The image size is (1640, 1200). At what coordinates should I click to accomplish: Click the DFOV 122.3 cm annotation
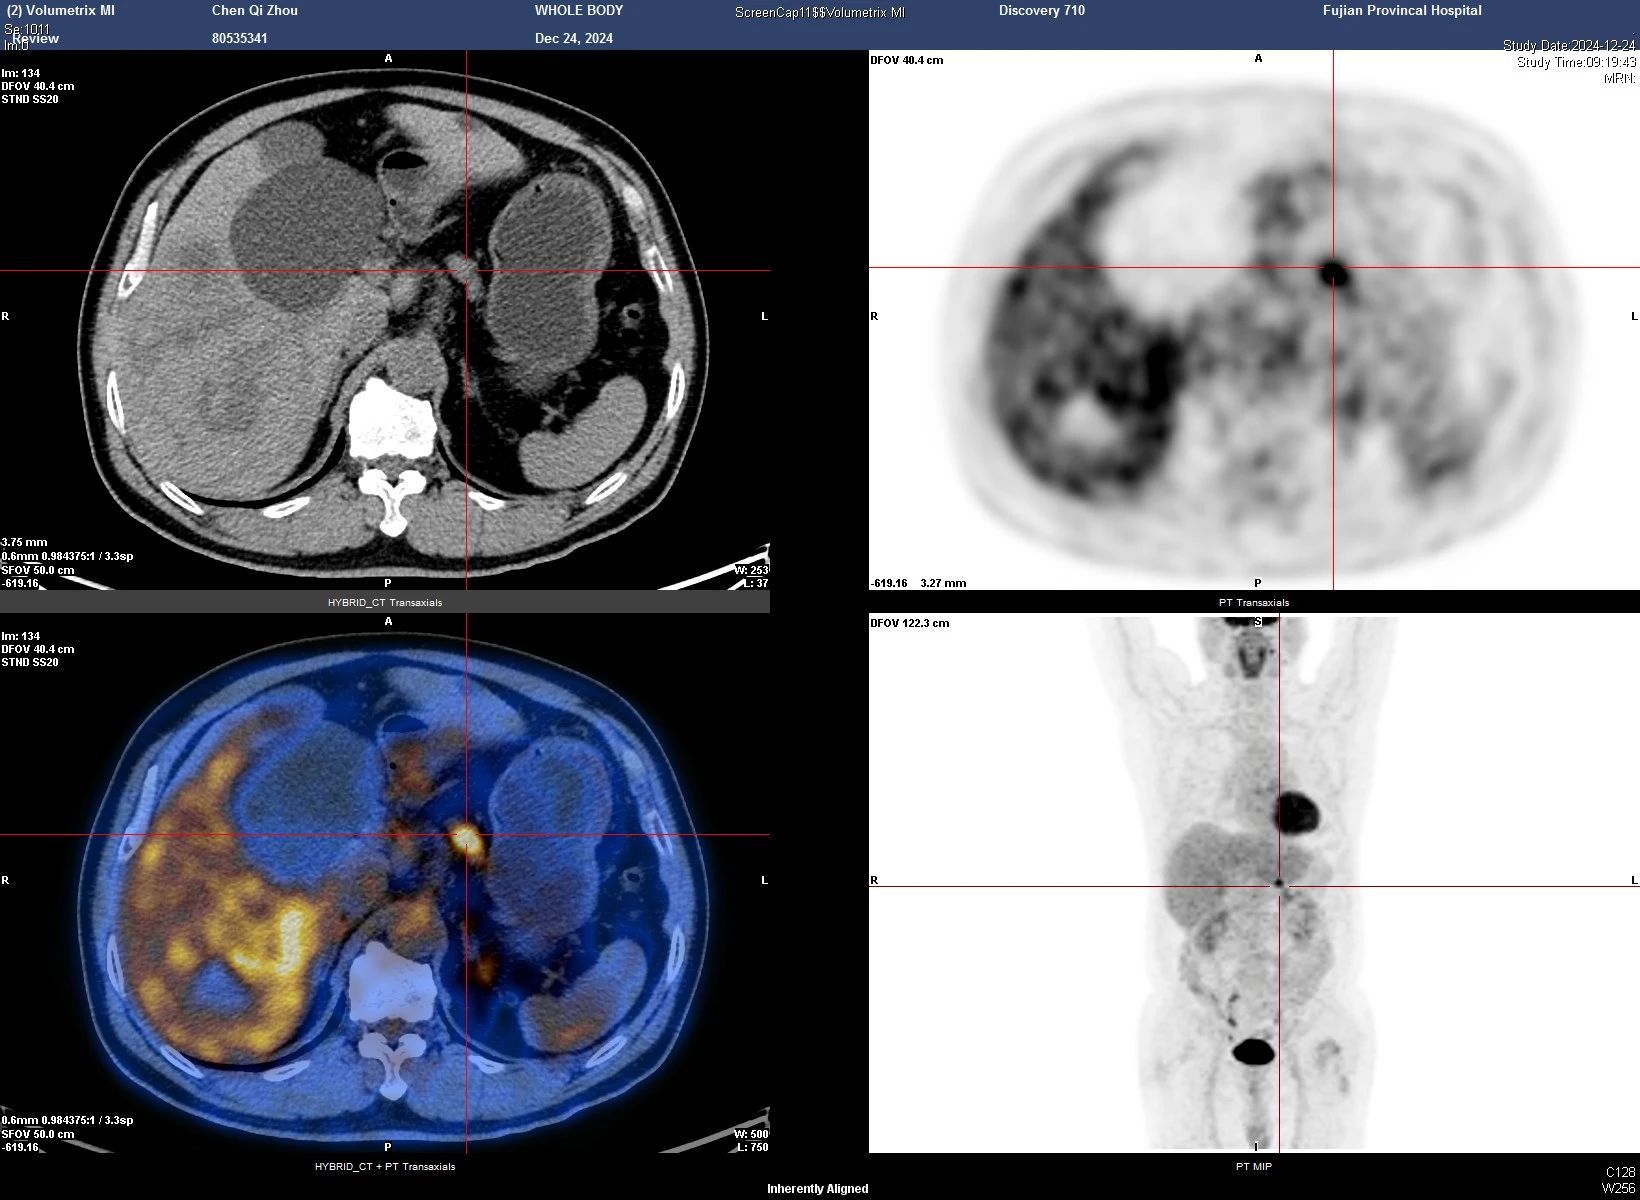tap(909, 623)
